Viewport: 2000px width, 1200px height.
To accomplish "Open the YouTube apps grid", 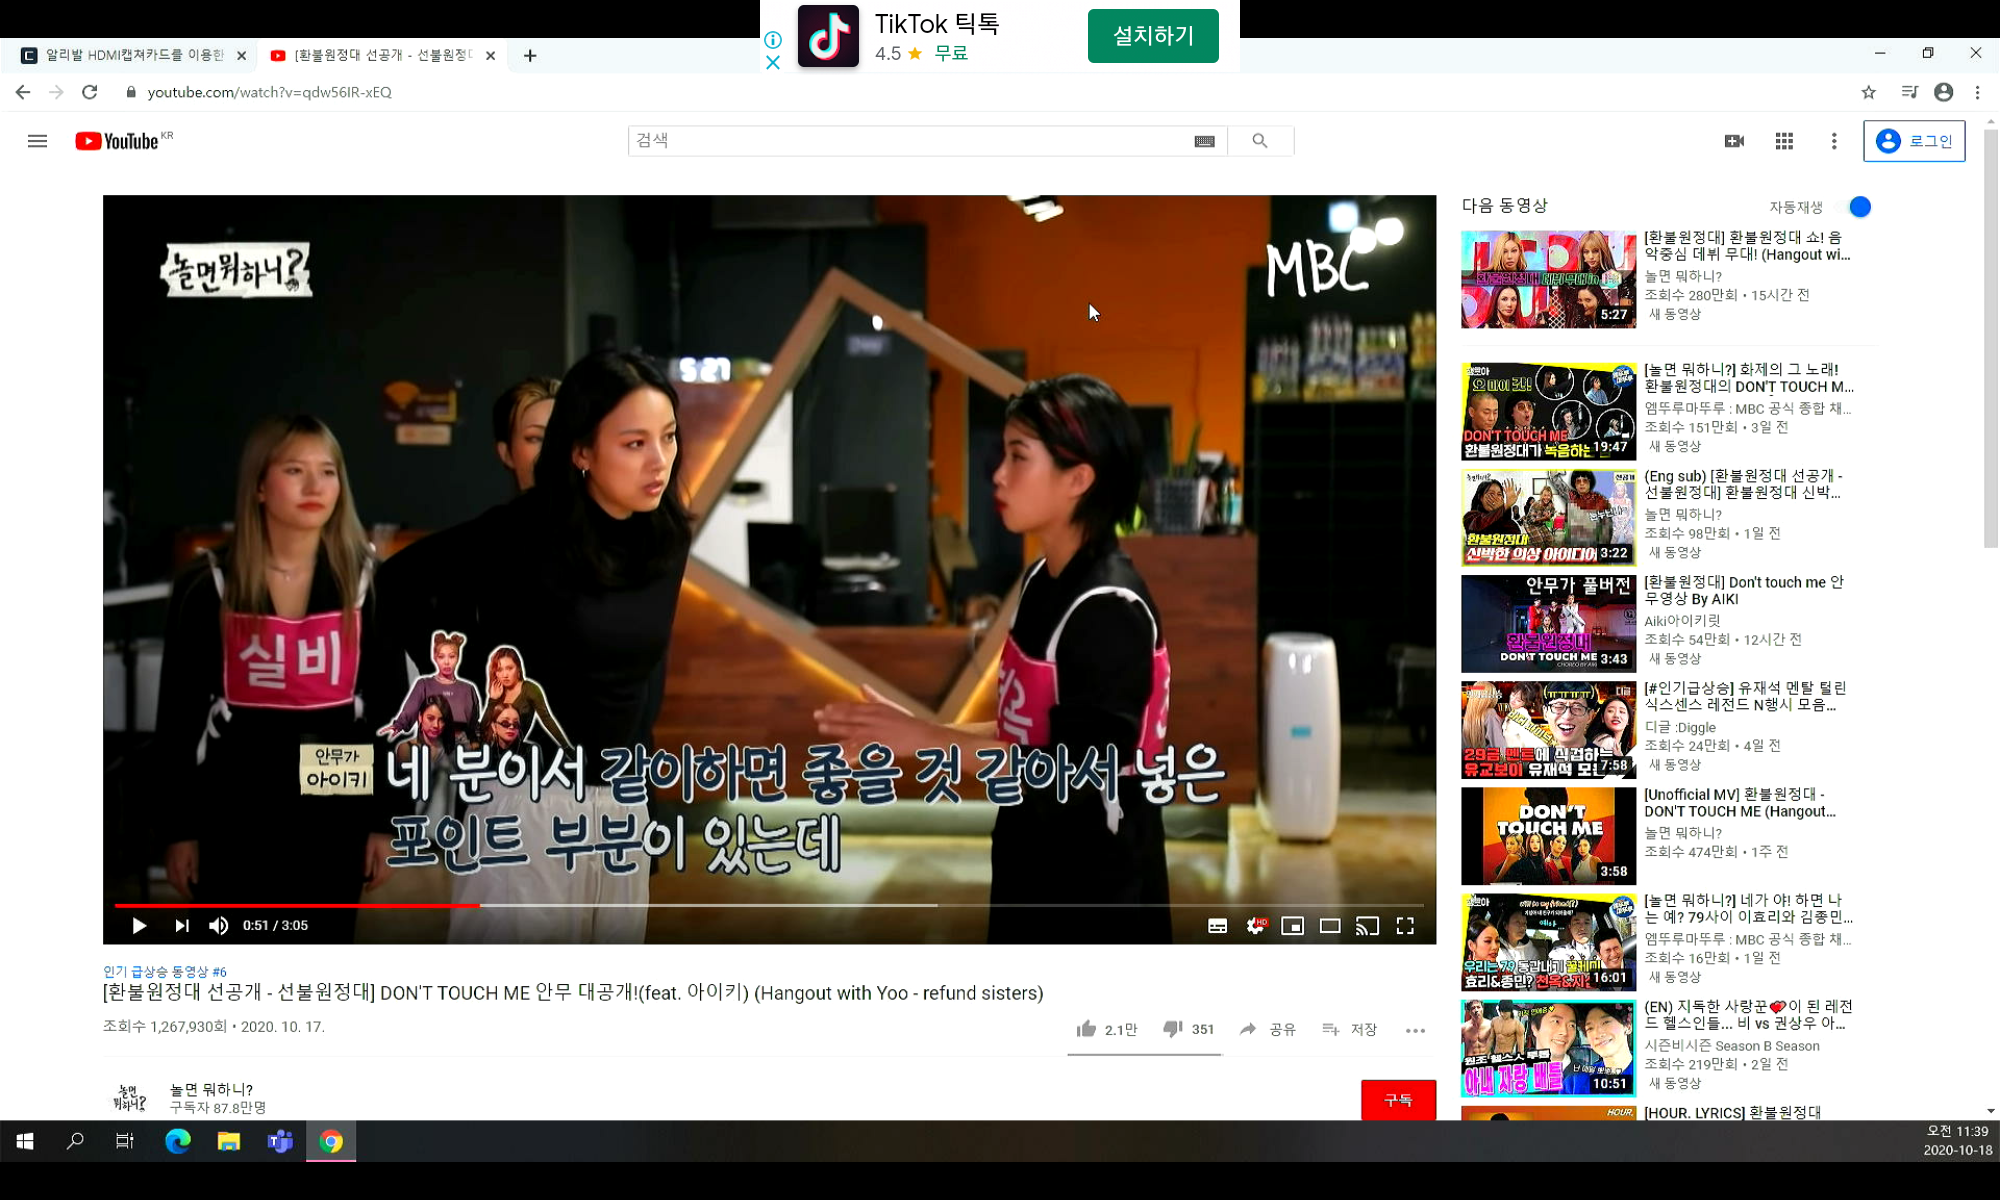I will (x=1784, y=141).
